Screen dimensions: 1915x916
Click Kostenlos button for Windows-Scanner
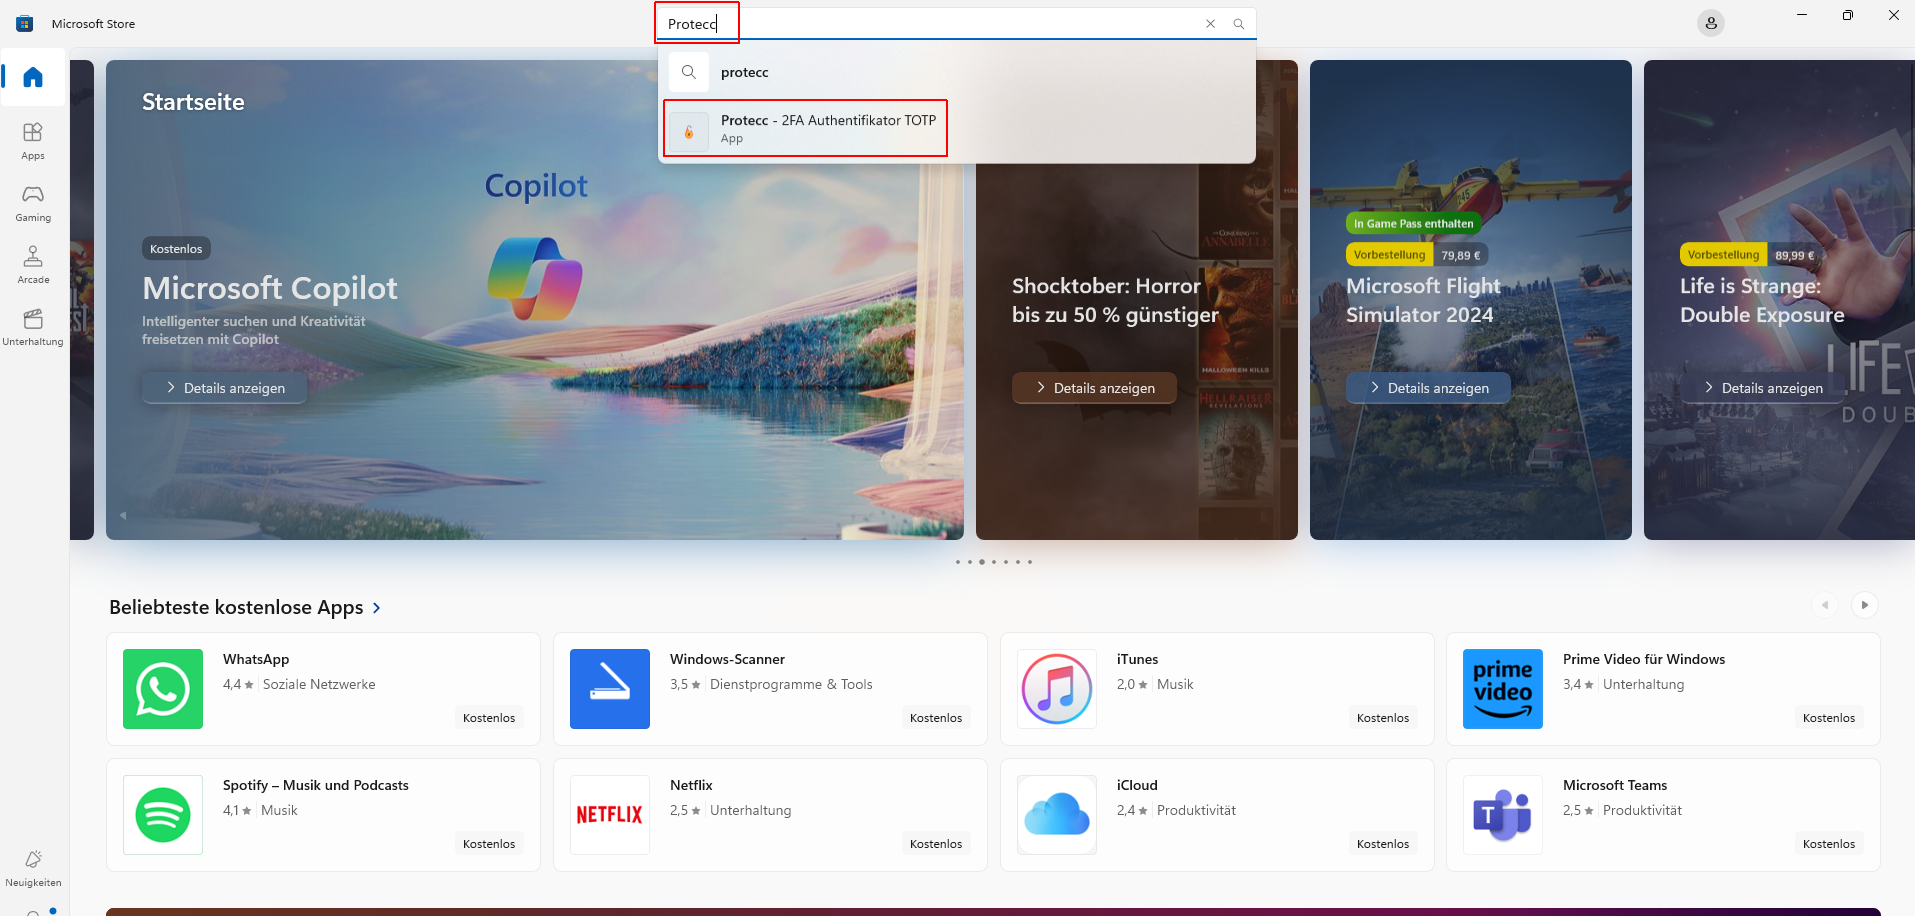pyautogui.click(x=936, y=718)
